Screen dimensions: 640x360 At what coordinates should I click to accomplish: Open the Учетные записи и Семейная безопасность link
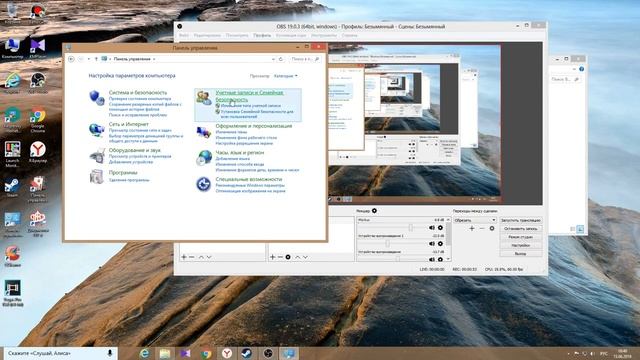point(249,96)
